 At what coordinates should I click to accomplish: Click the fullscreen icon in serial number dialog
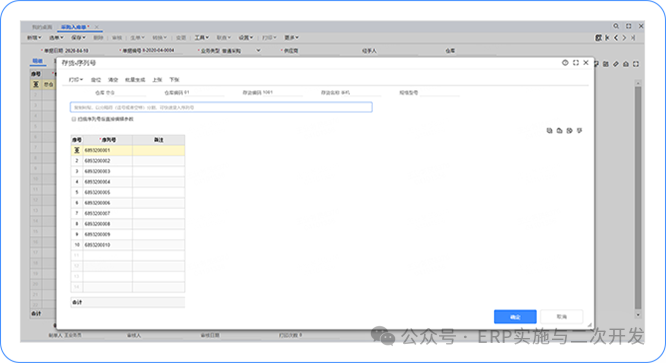tap(576, 63)
